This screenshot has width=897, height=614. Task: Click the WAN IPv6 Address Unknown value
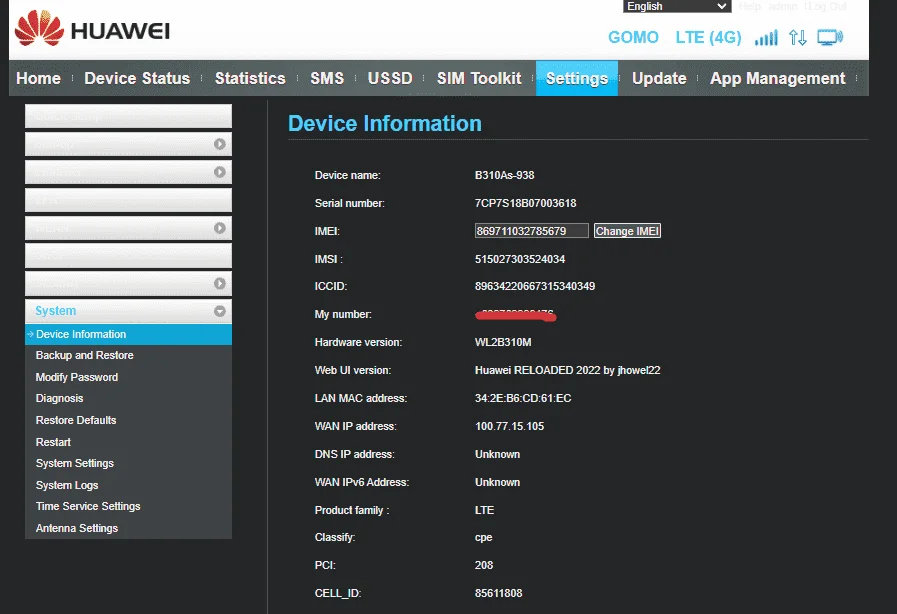coord(498,482)
